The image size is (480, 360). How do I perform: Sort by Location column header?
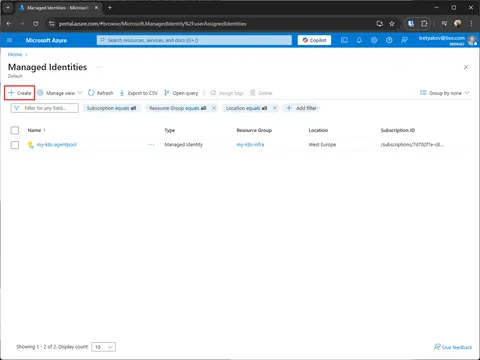(318, 130)
